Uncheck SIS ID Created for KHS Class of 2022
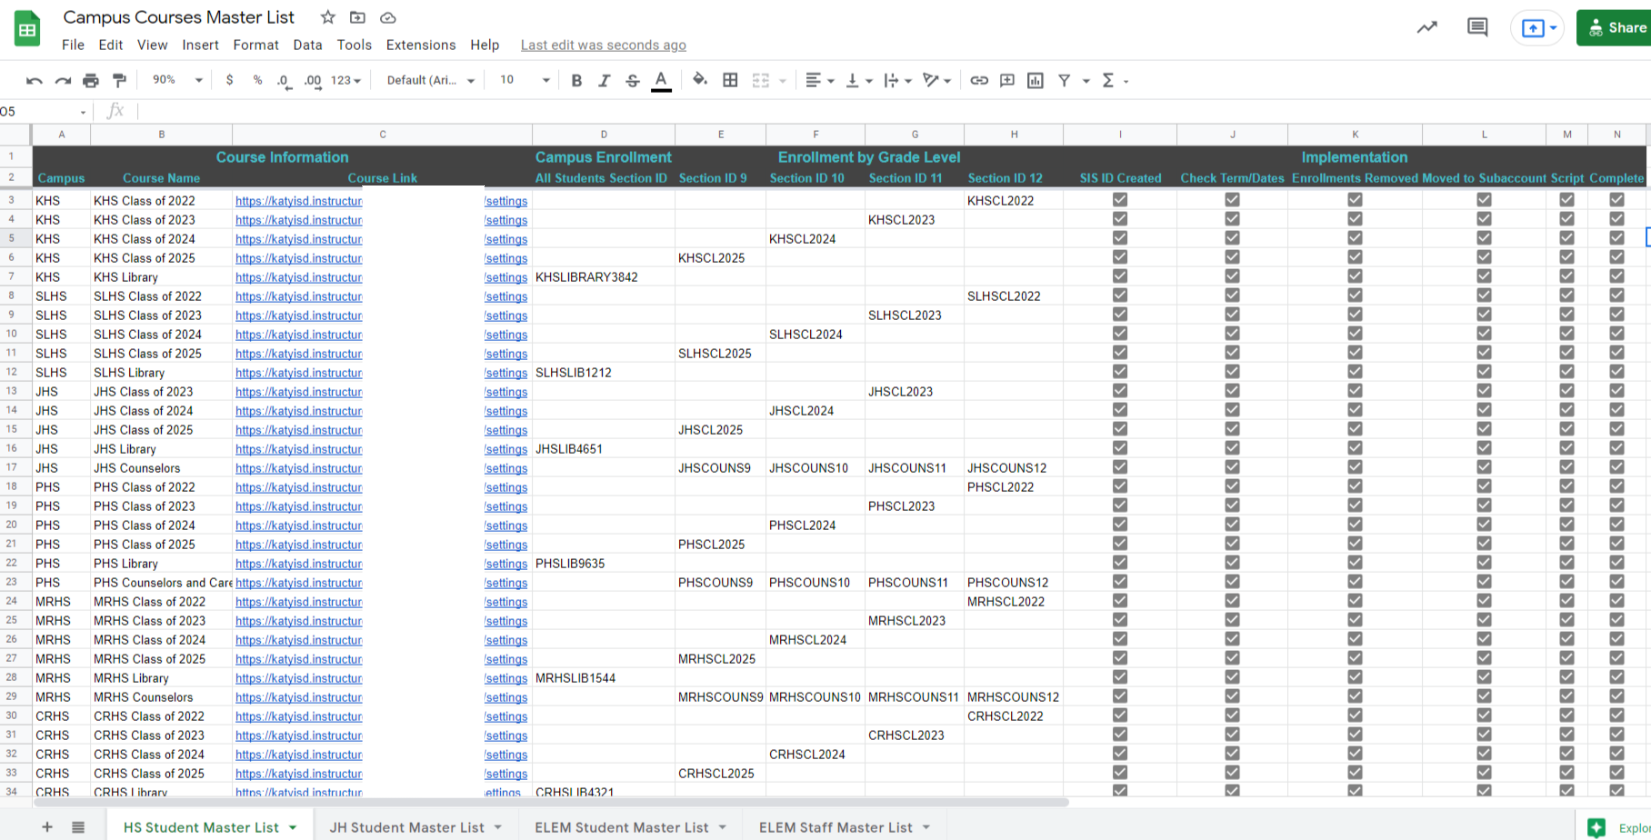1651x840 pixels. [1120, 200]
